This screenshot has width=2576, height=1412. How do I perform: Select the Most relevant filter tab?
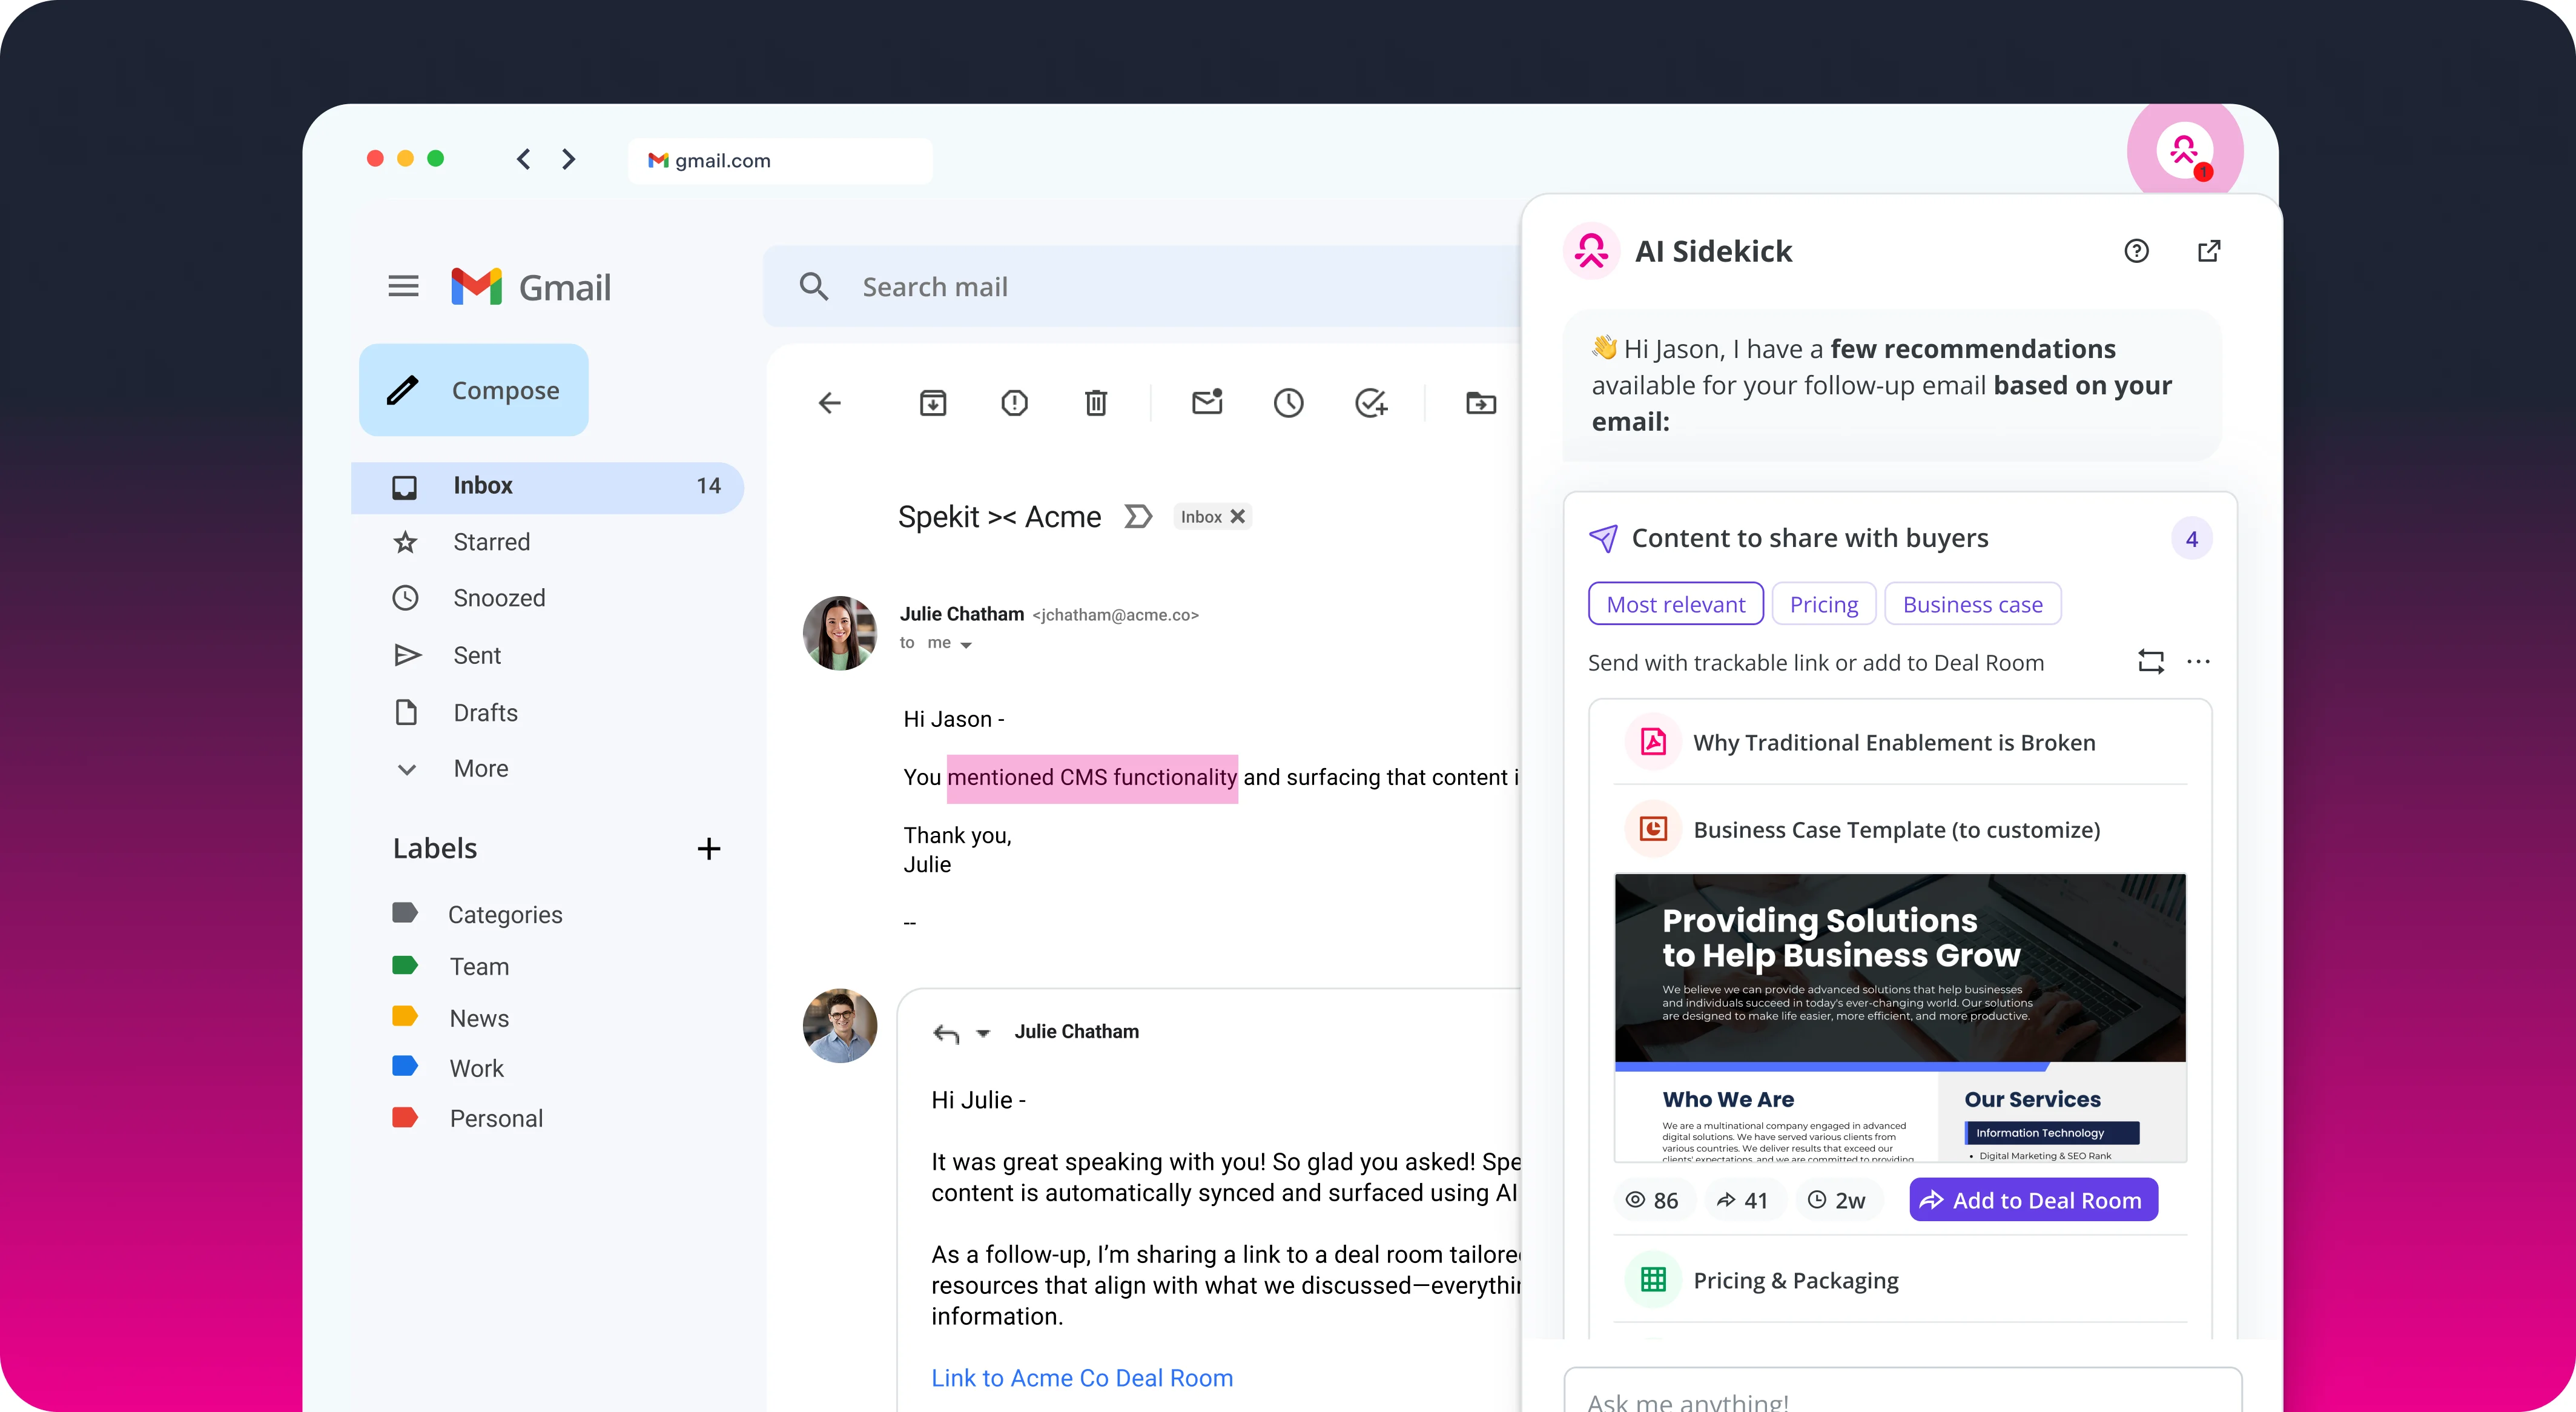[1676, 604]
